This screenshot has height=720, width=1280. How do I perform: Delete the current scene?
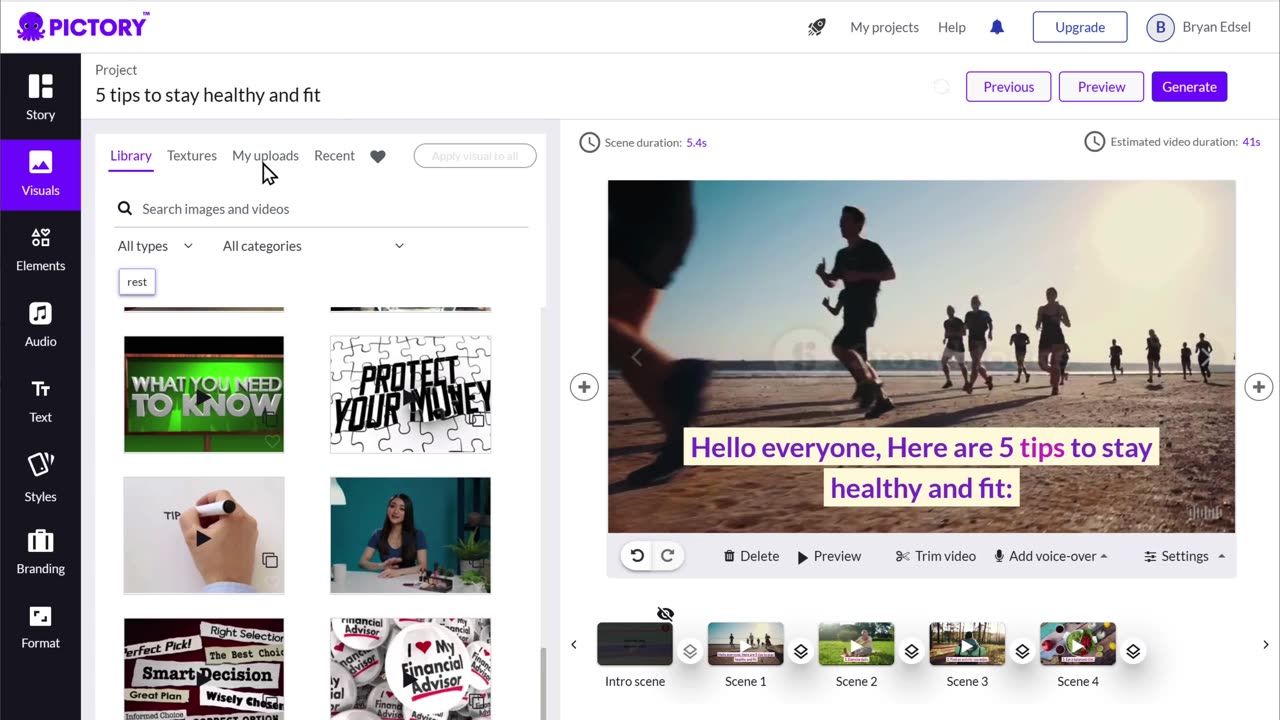[751, 556]
